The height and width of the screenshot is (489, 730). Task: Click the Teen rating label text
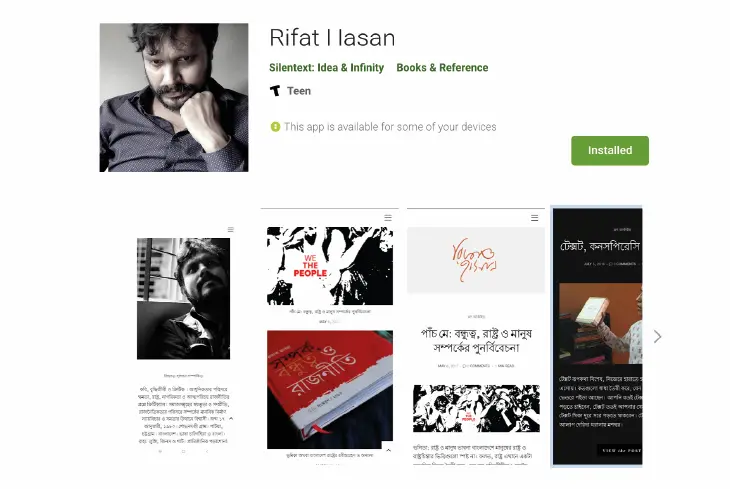pyautogui.click(x=299, y=91)
